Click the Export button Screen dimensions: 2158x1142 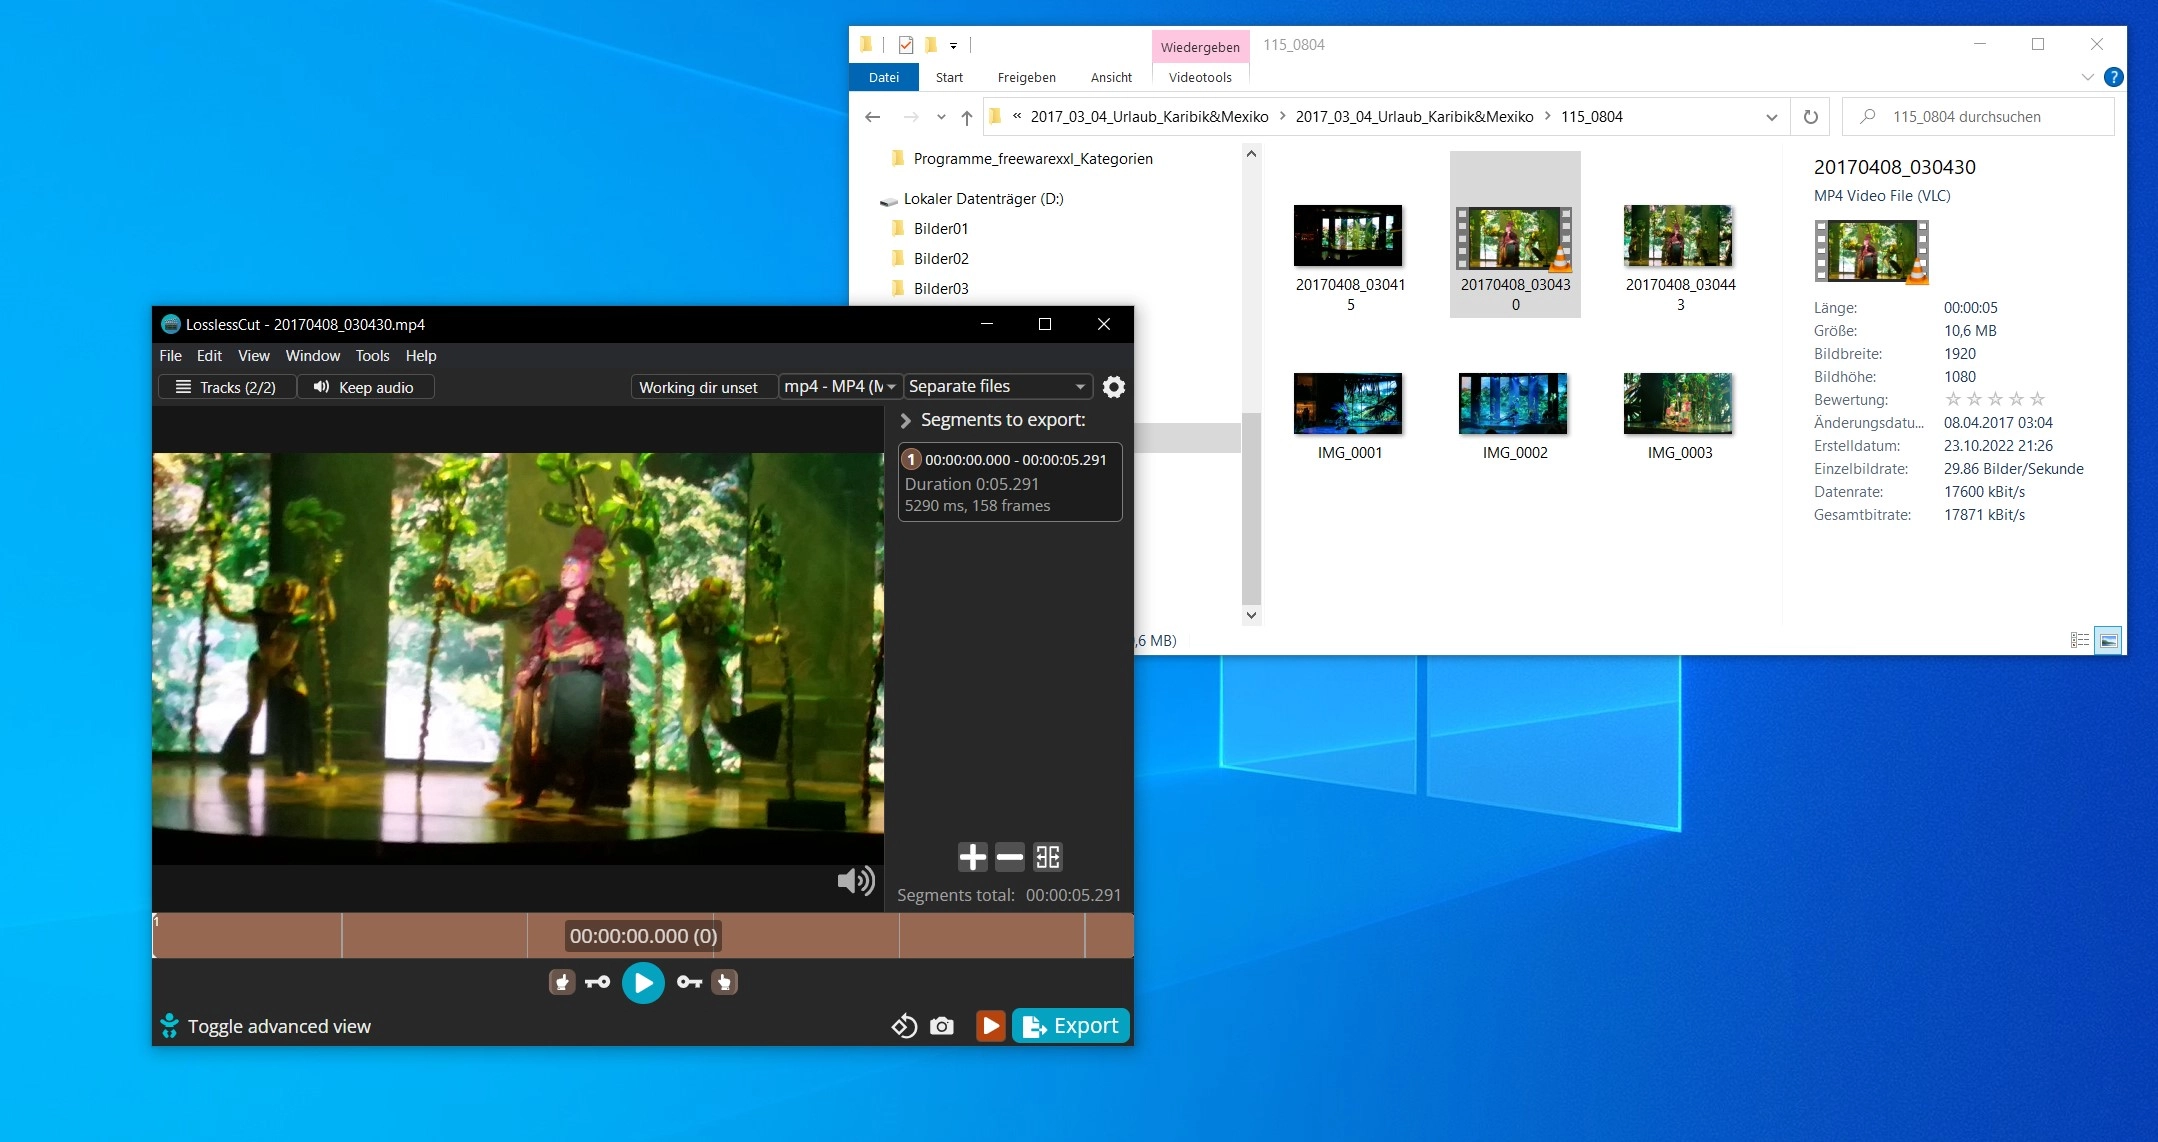coord(1071,1026)
